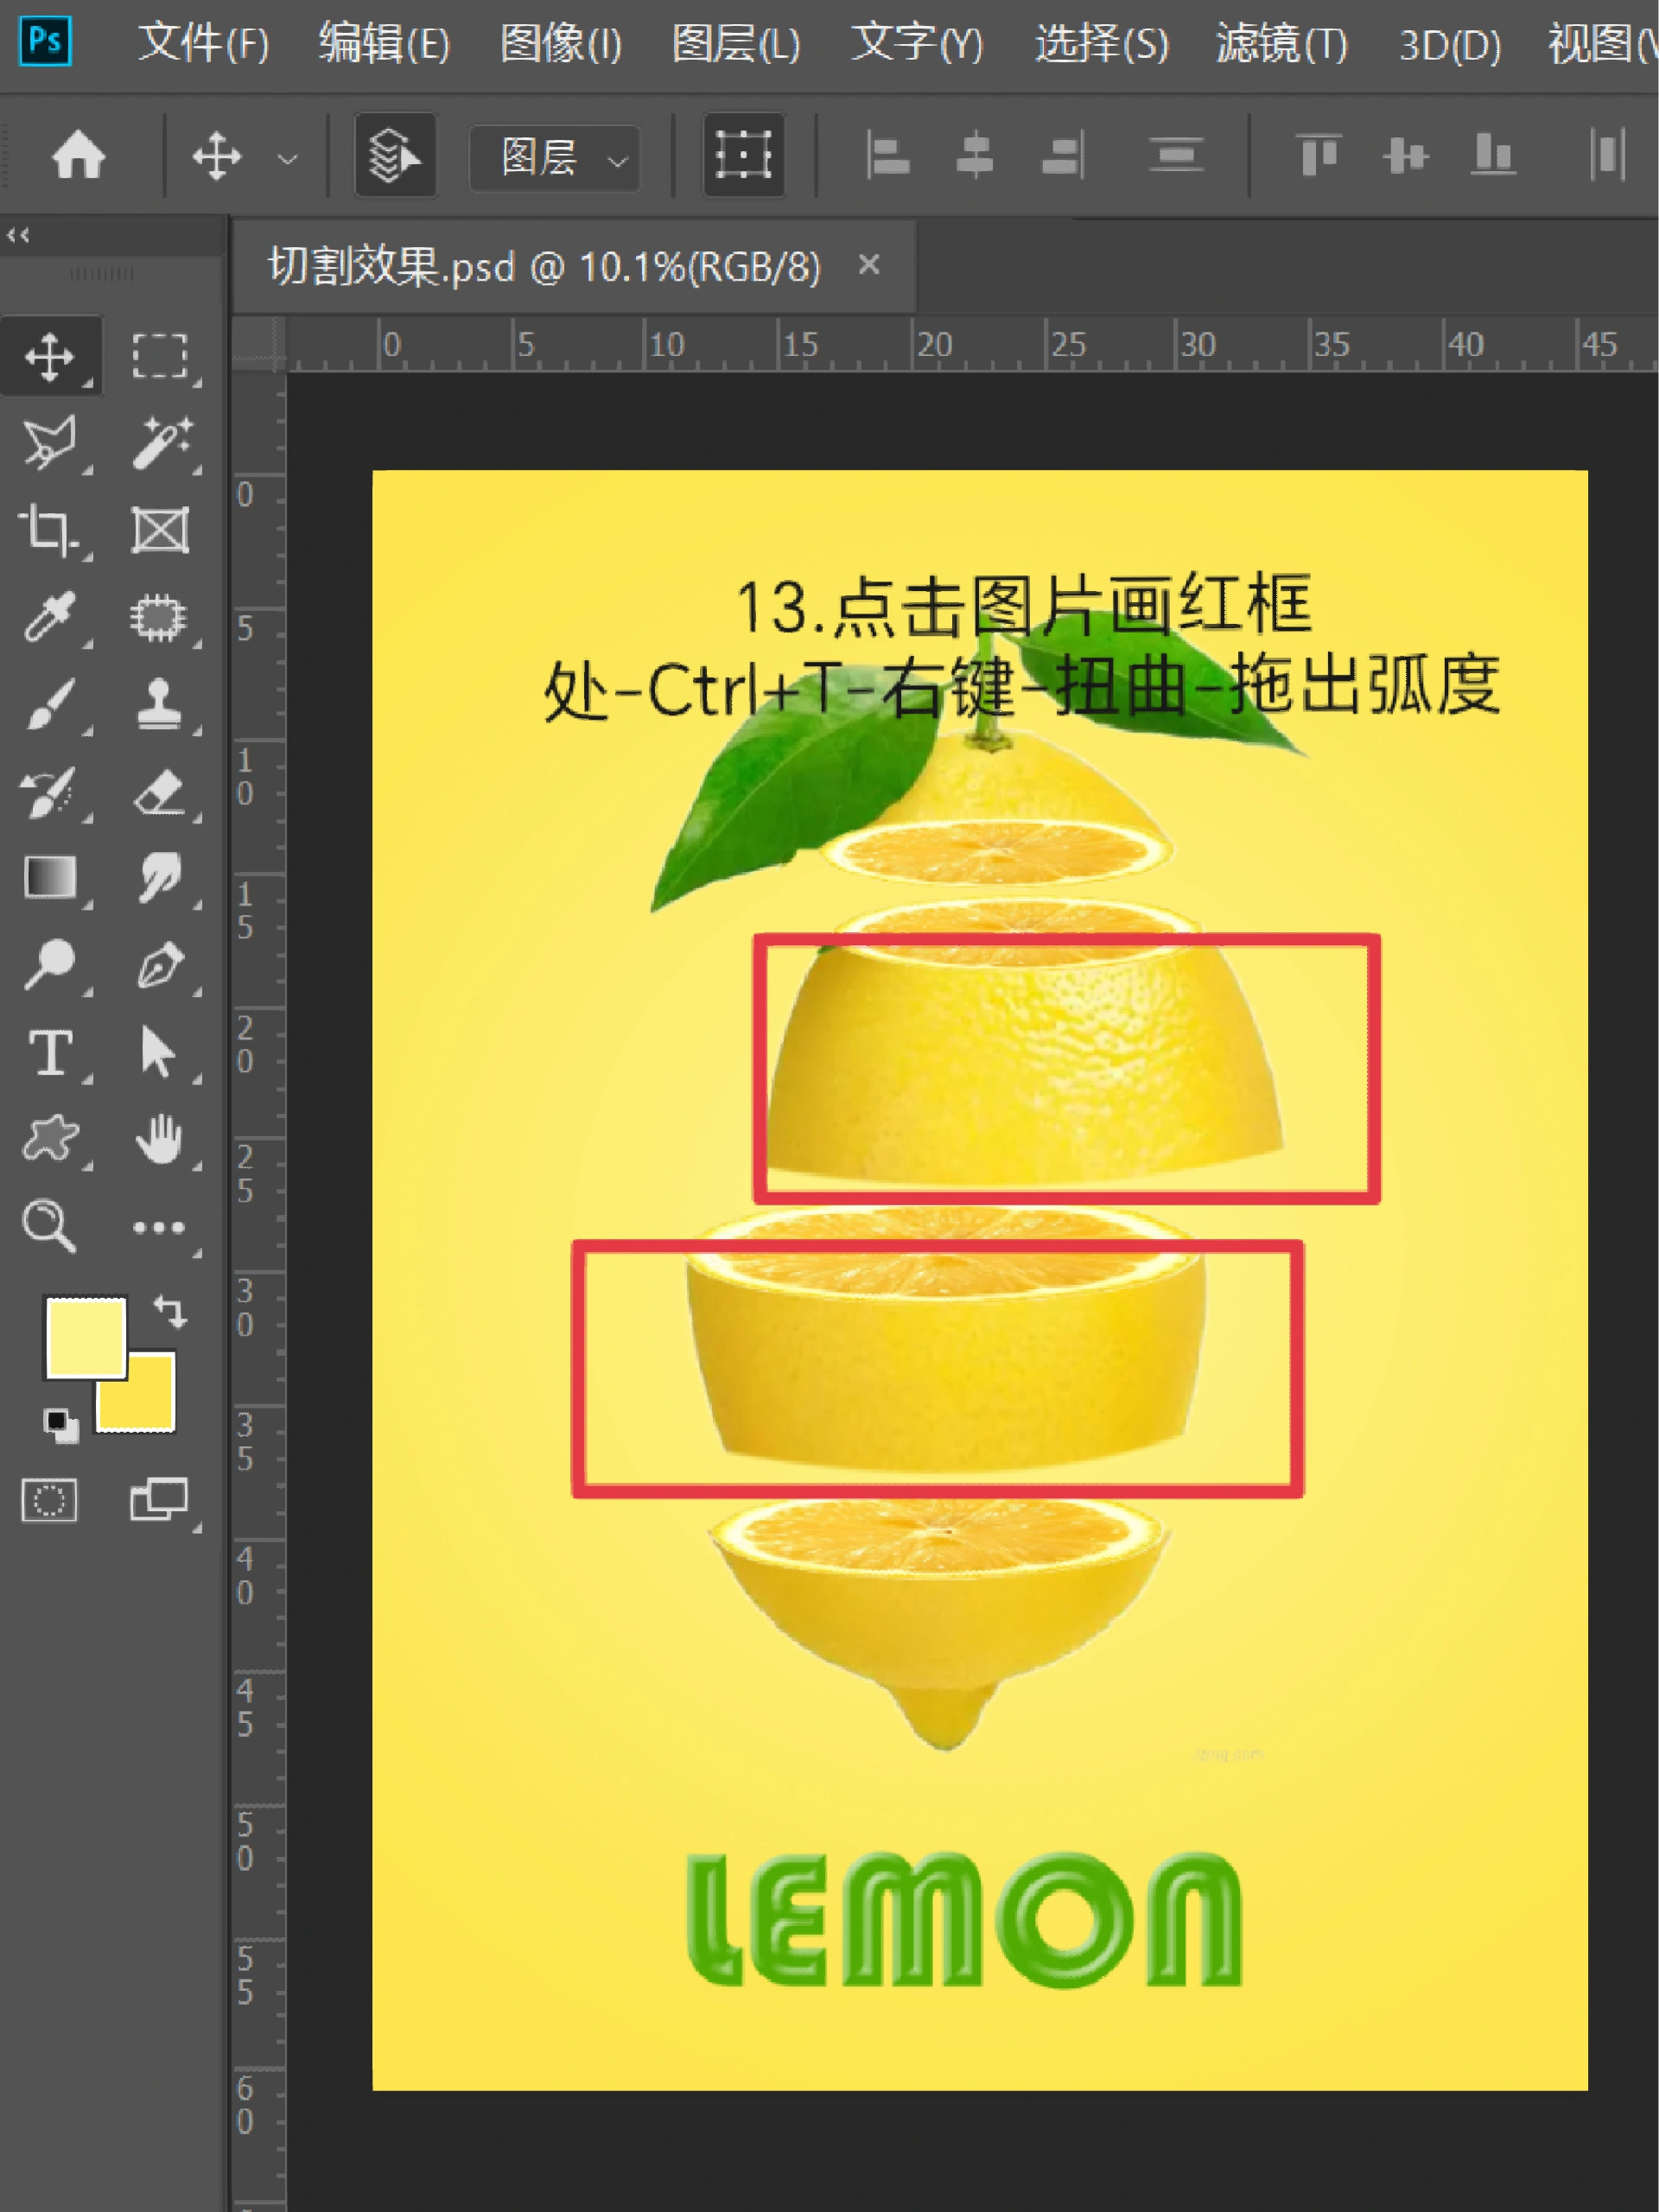Select the Pen tool
1659x2212 pixels.
pyautogui.click(x=163, y=966)
